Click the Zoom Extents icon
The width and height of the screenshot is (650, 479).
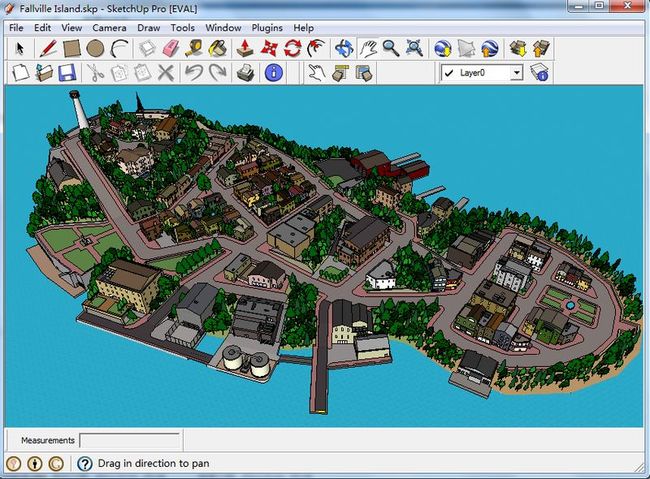[x=415, y=49]
